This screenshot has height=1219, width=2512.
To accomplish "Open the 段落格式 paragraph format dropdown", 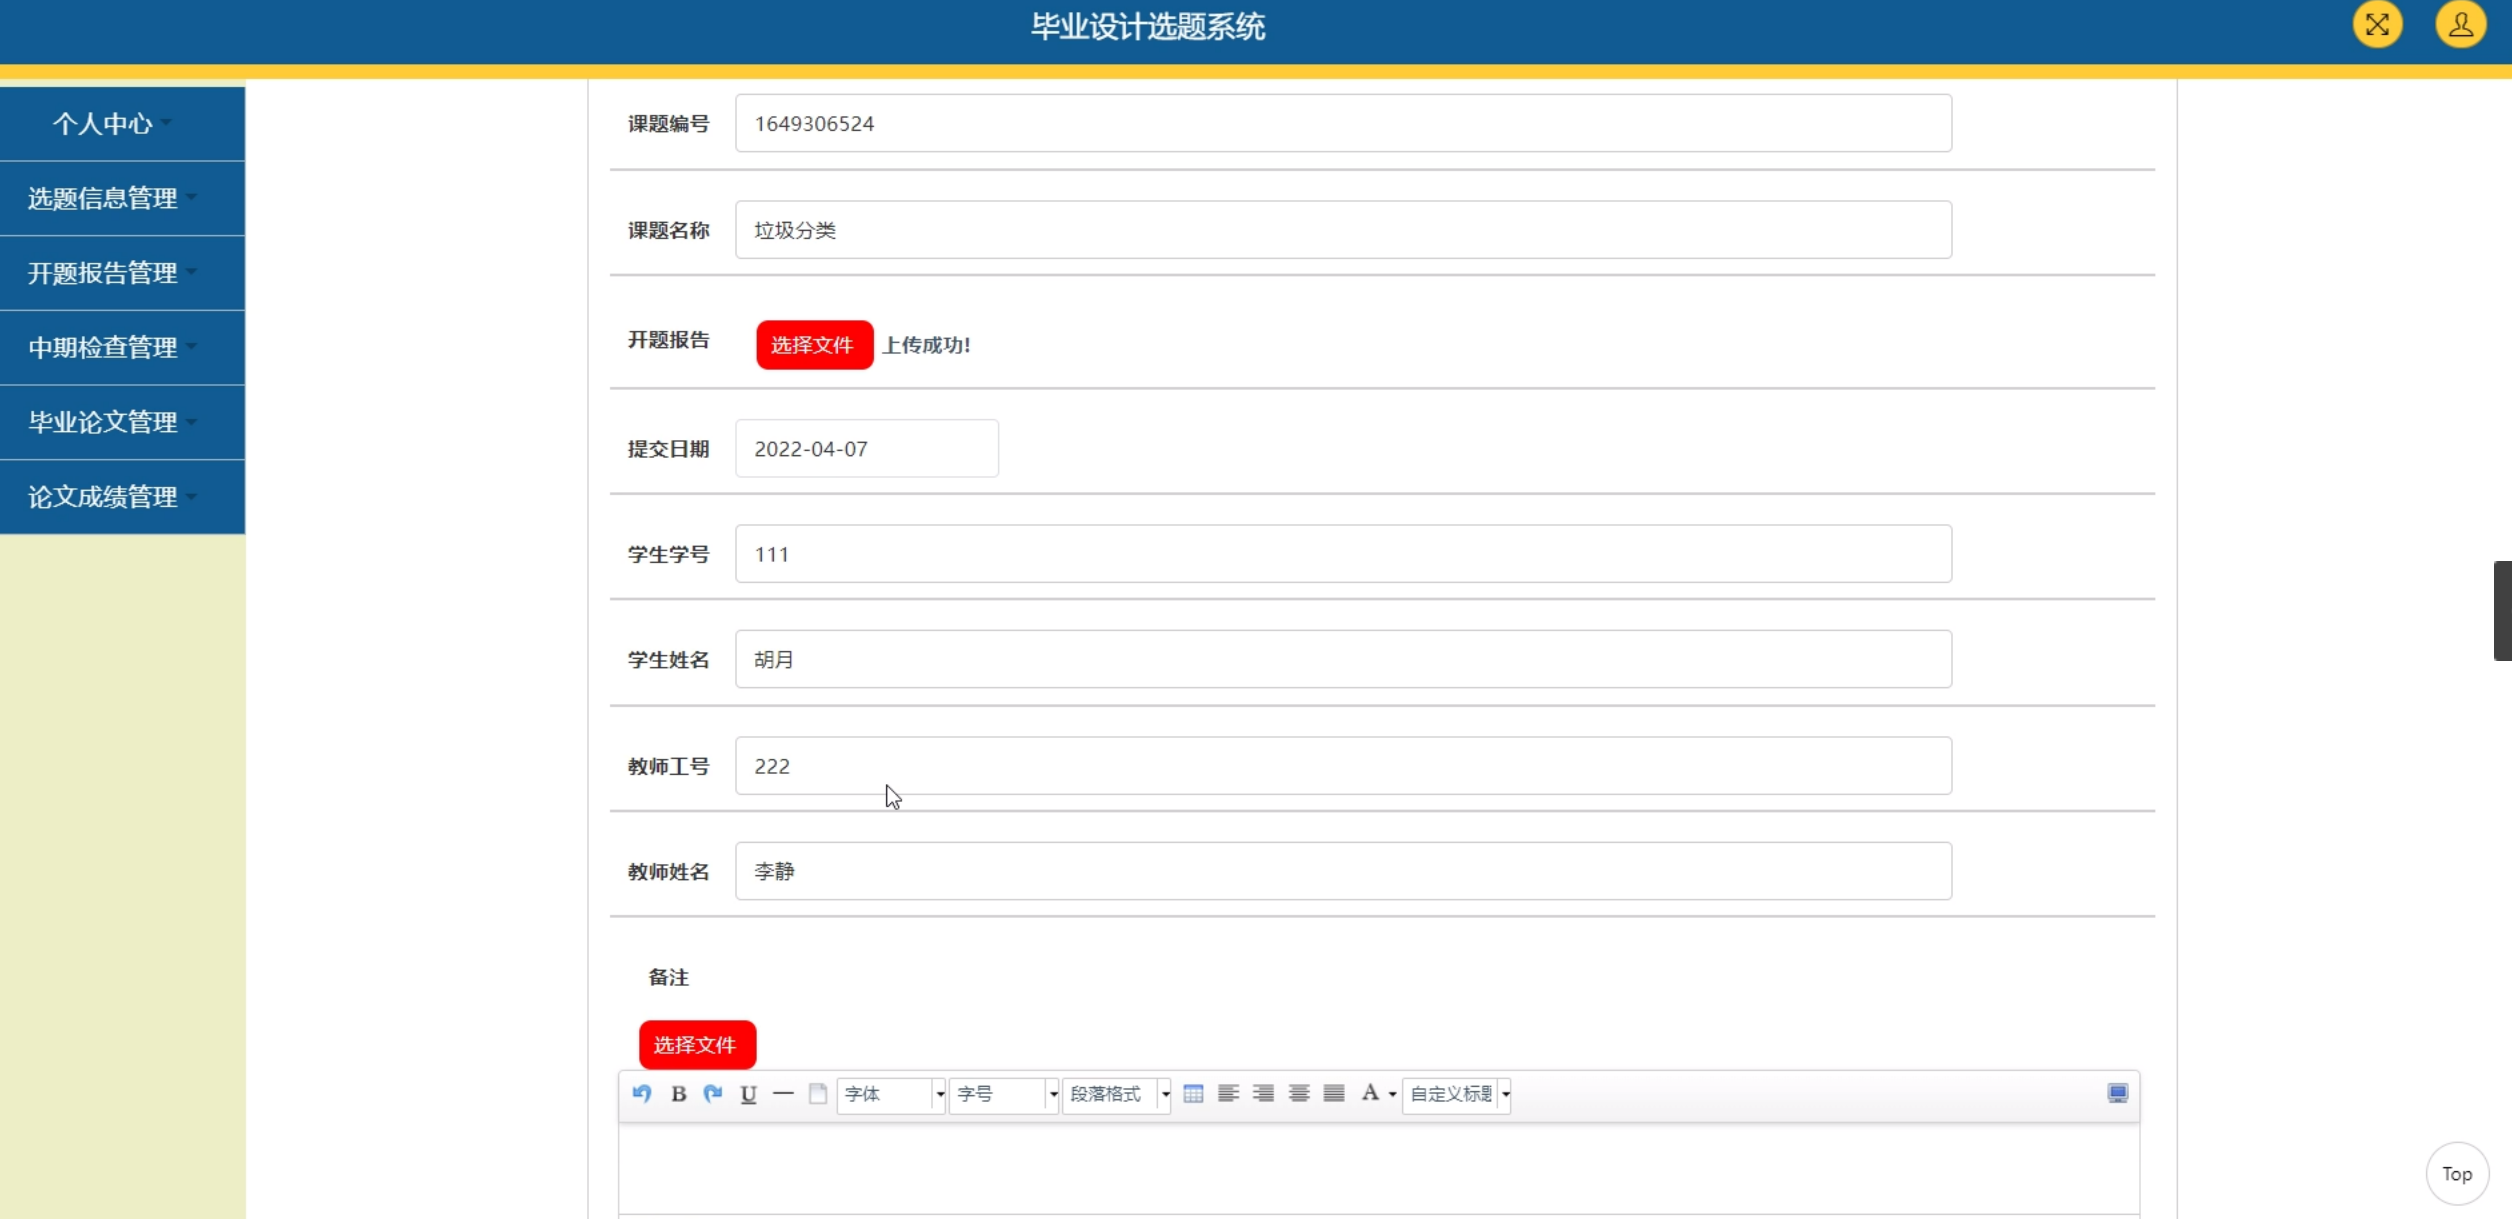I will (x=1117, y=1094).
